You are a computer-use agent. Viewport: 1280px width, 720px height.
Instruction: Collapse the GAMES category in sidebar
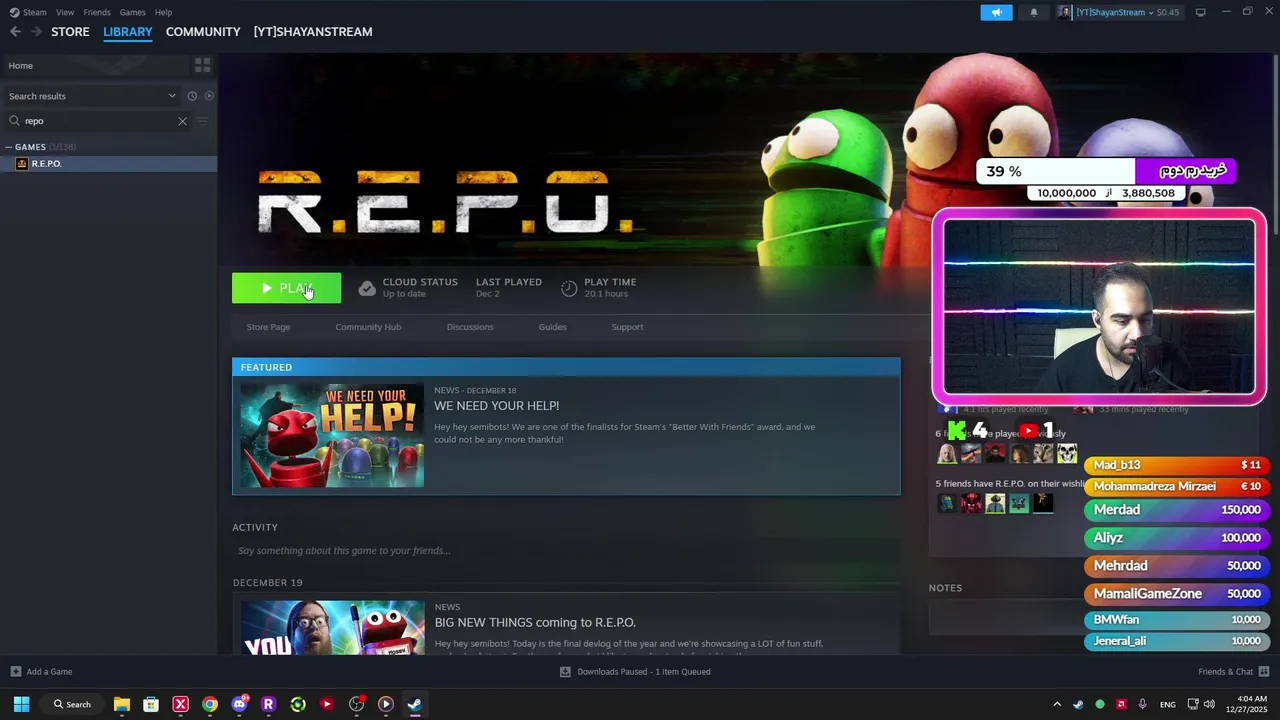[9, 147]
